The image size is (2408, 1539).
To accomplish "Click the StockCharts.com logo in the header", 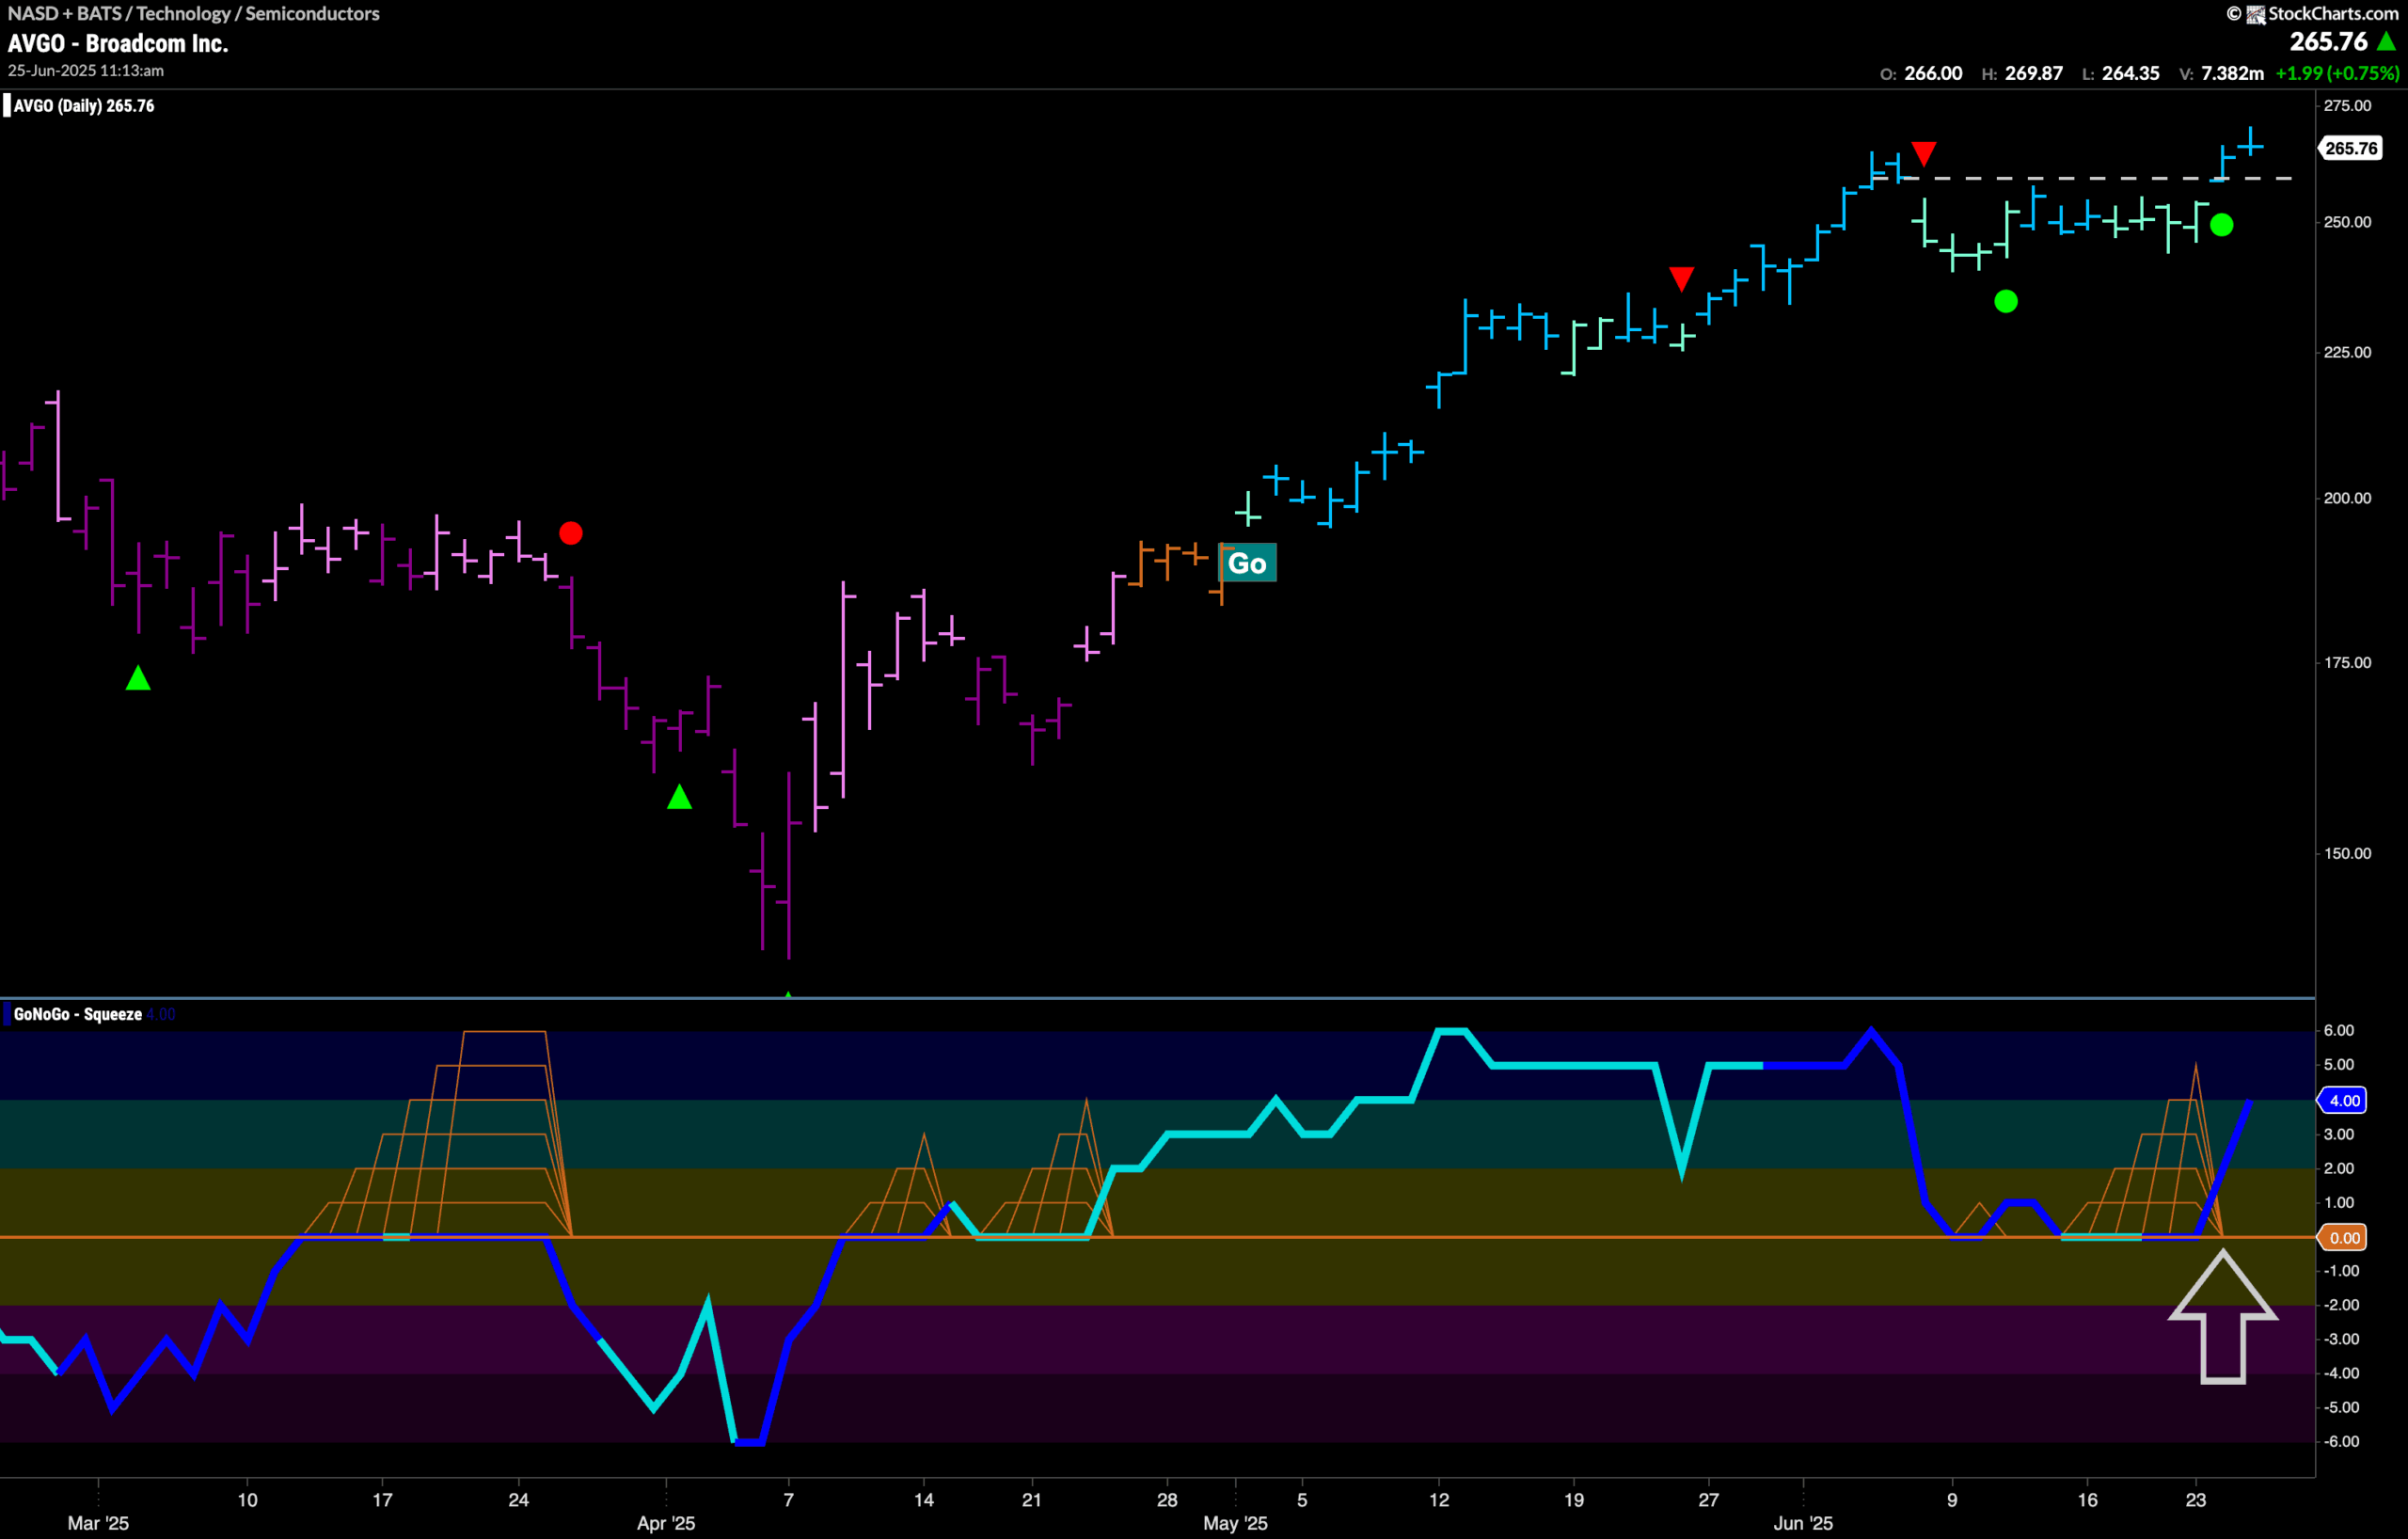I will click(x=2311, y=13).
